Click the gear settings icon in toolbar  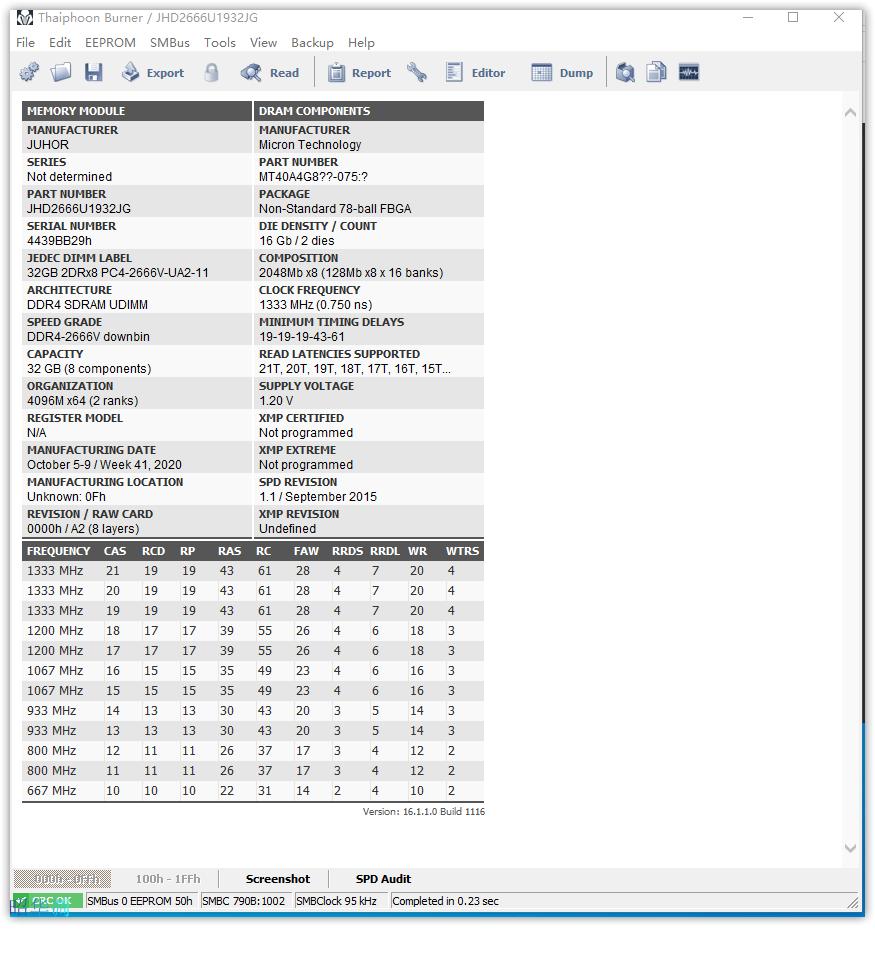pyautogui.click(x=29, y=72)
